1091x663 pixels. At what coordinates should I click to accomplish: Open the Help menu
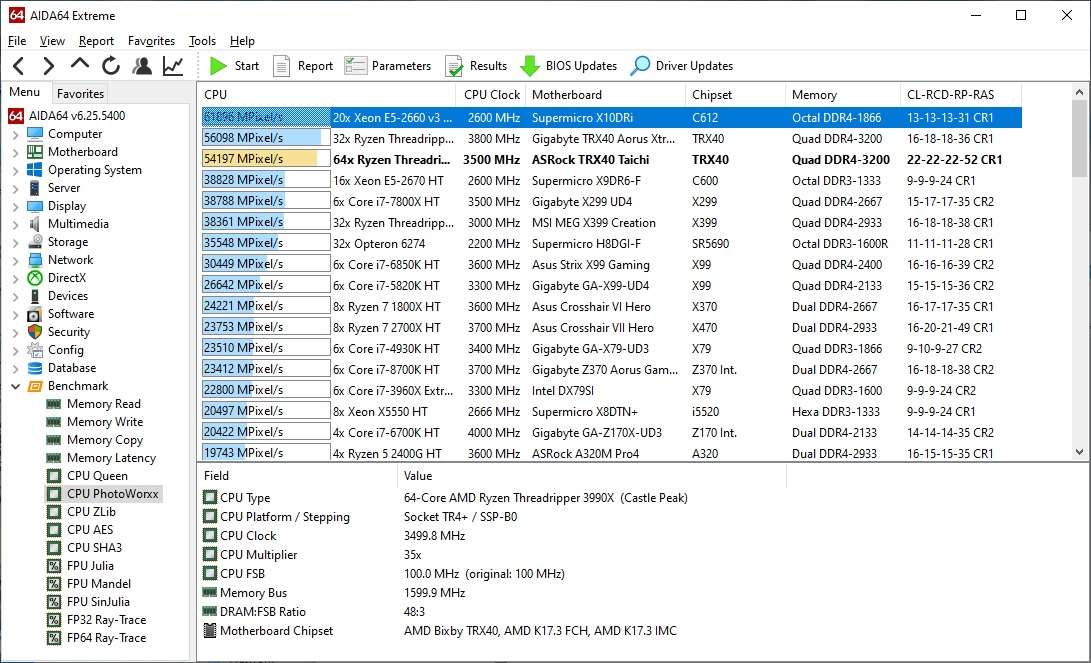click(242, 40)
